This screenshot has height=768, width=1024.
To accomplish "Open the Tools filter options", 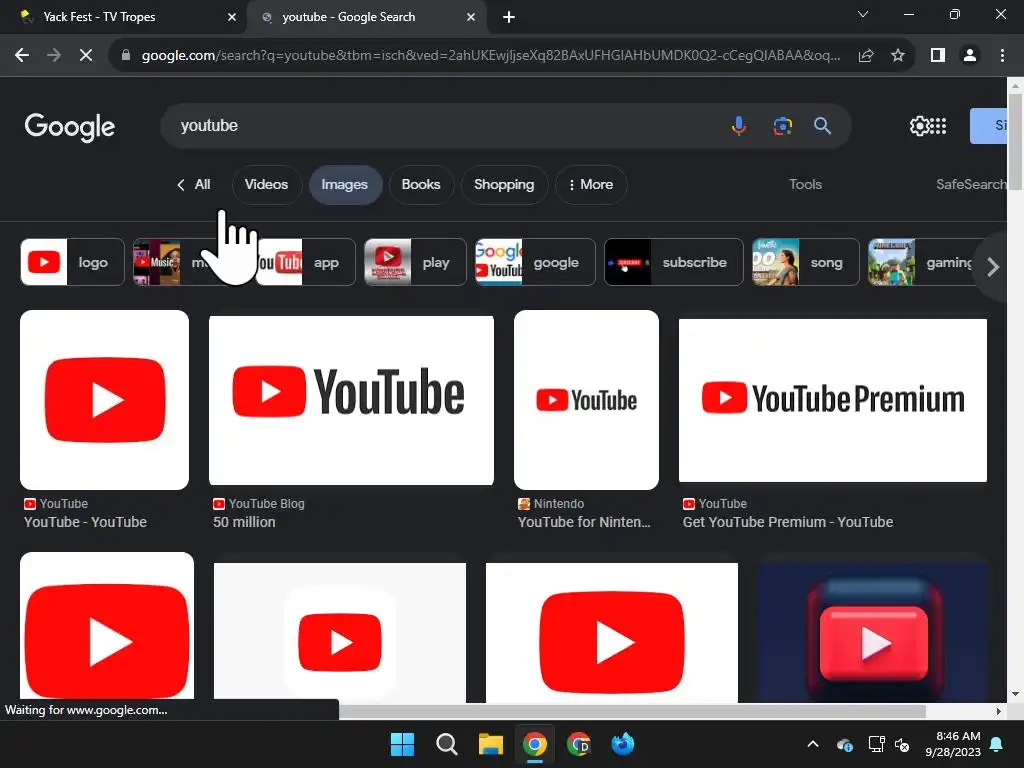I will tap(805, 185).
